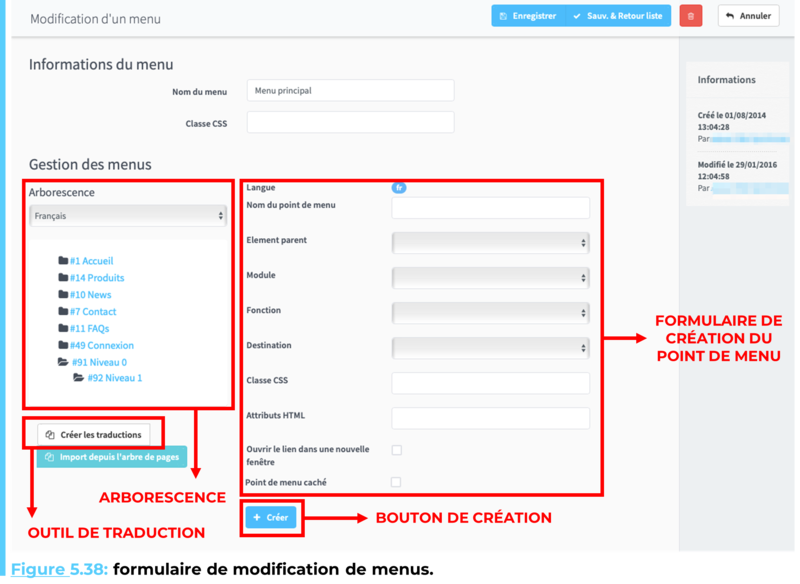The width and height of the screenshot is (800, 584).
Task: Click the blue 'fr' language badge
Action: 399,188
